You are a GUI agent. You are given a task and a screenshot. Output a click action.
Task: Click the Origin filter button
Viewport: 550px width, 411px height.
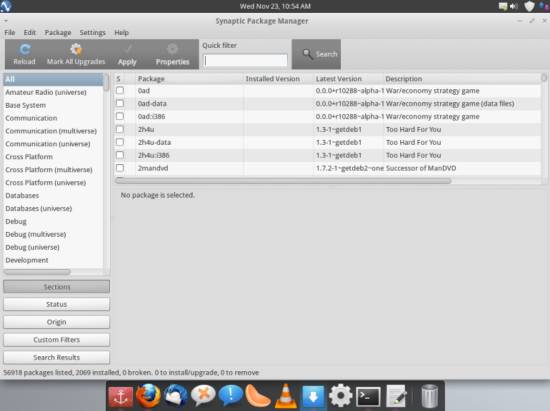coord(56,322)
